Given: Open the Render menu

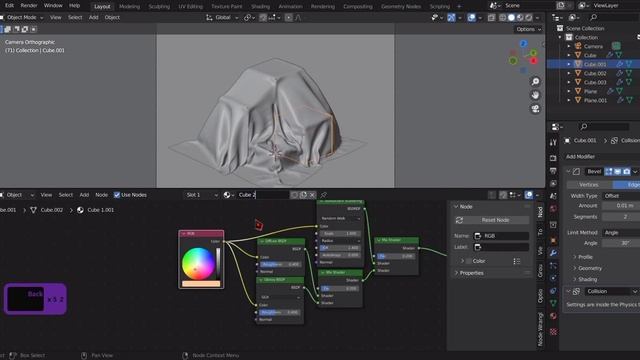Looking at the screenshot, I should [x=29, y=6].
